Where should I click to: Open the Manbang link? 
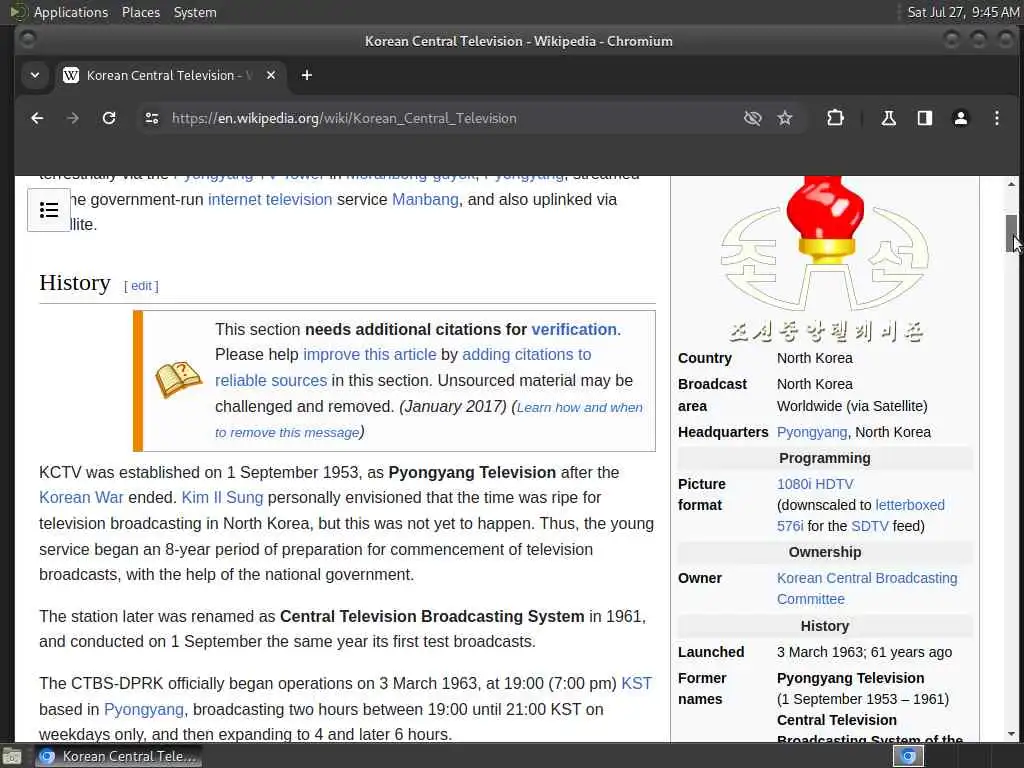(x=425, y=199)
